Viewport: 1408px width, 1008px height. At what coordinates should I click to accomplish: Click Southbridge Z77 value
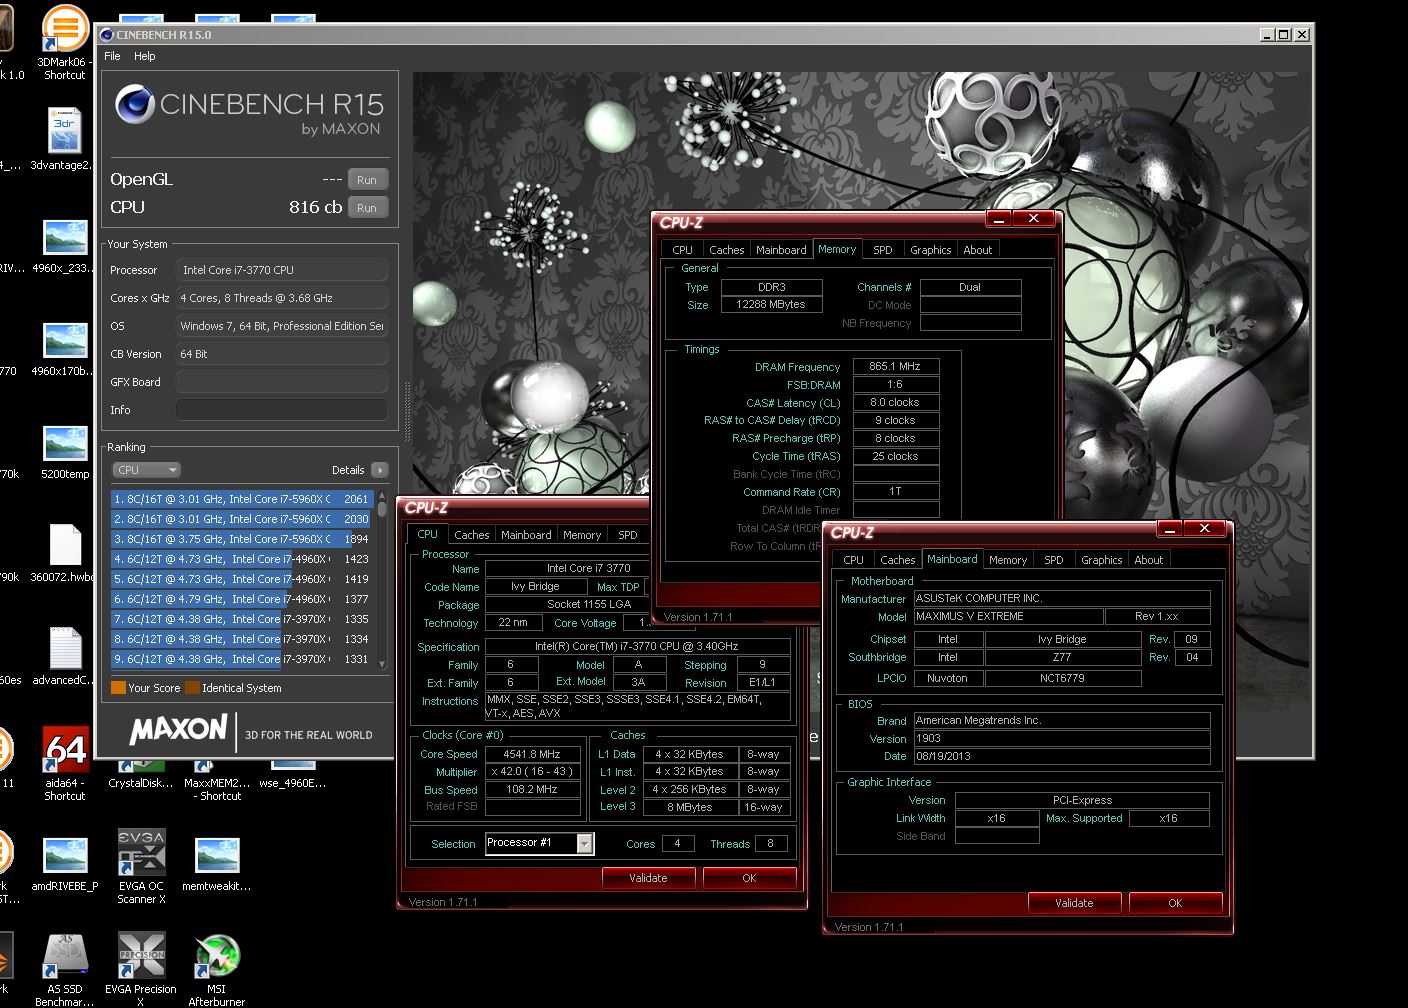coord(1062,657)
